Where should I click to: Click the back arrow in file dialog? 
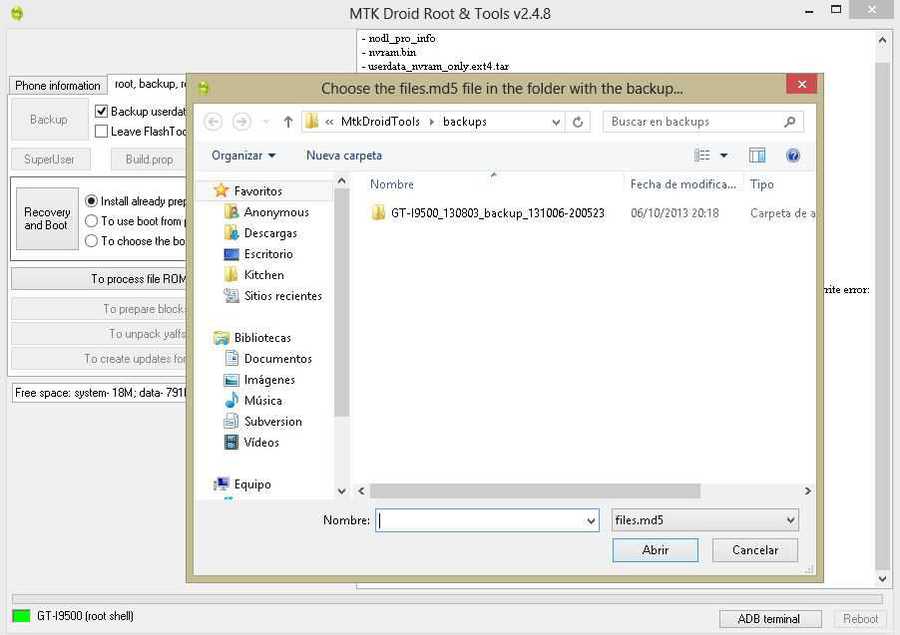(x=213, y=122)
